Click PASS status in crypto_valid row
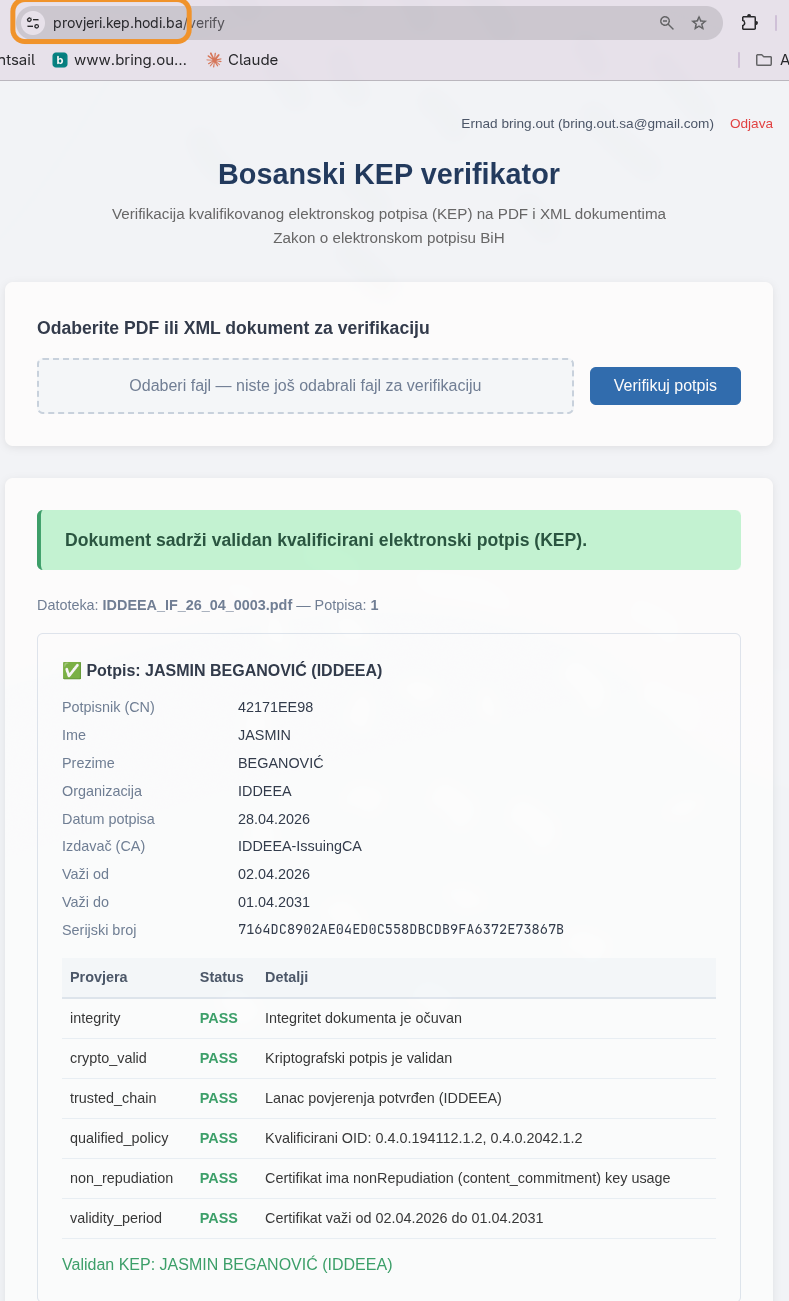The image size is (789, 1301). (x=219, y=1058)
